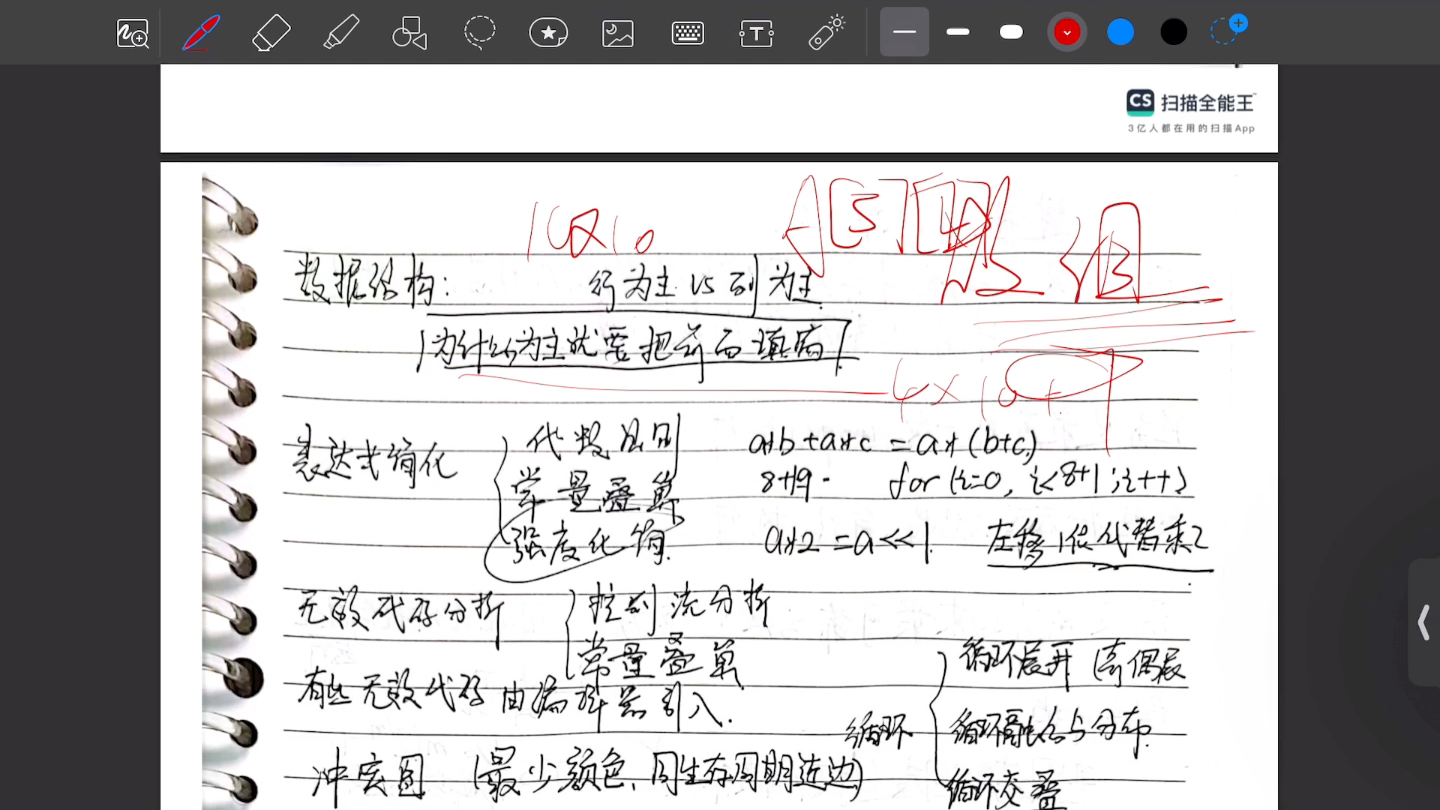Open the red color swatch options

point(1067,32)
